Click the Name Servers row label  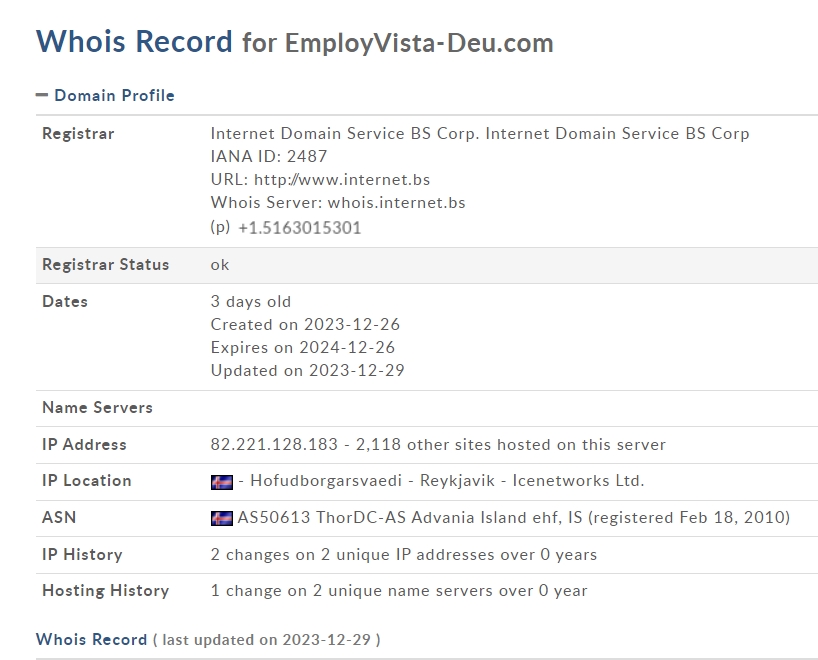pos(98,407)
